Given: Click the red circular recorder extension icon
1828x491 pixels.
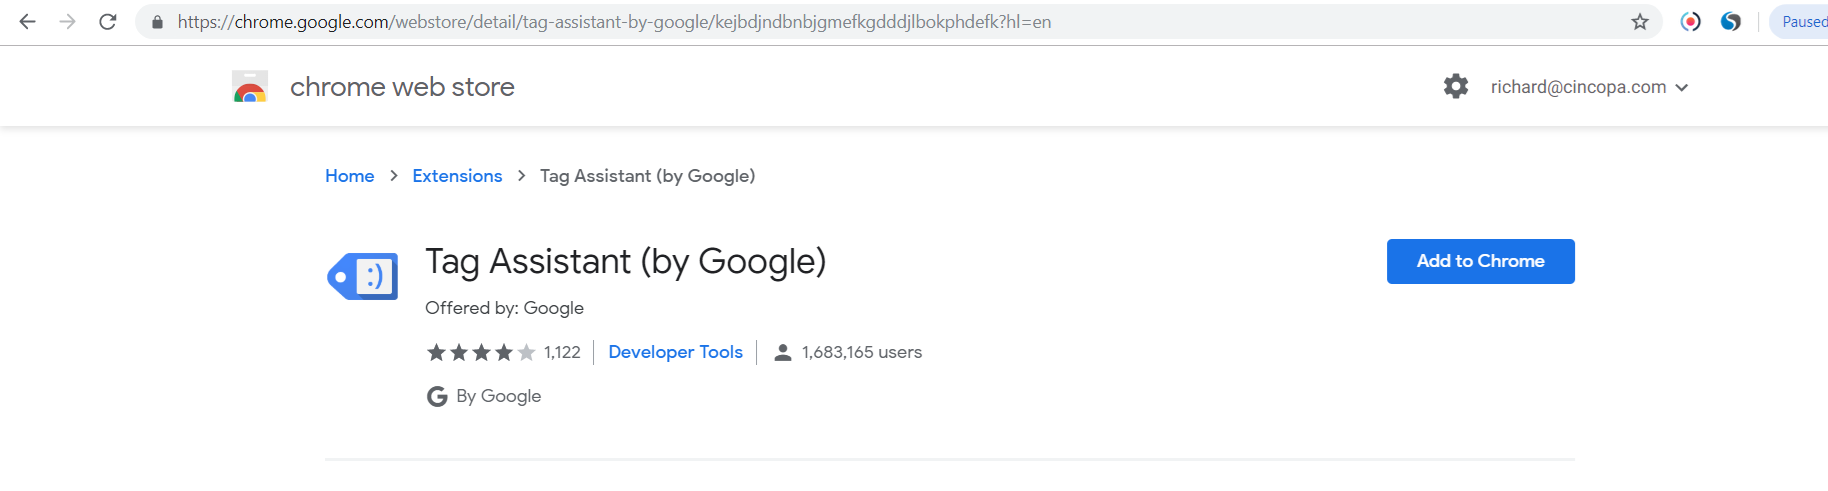Looking at the screenshot, I should (x=1690, y=22).
